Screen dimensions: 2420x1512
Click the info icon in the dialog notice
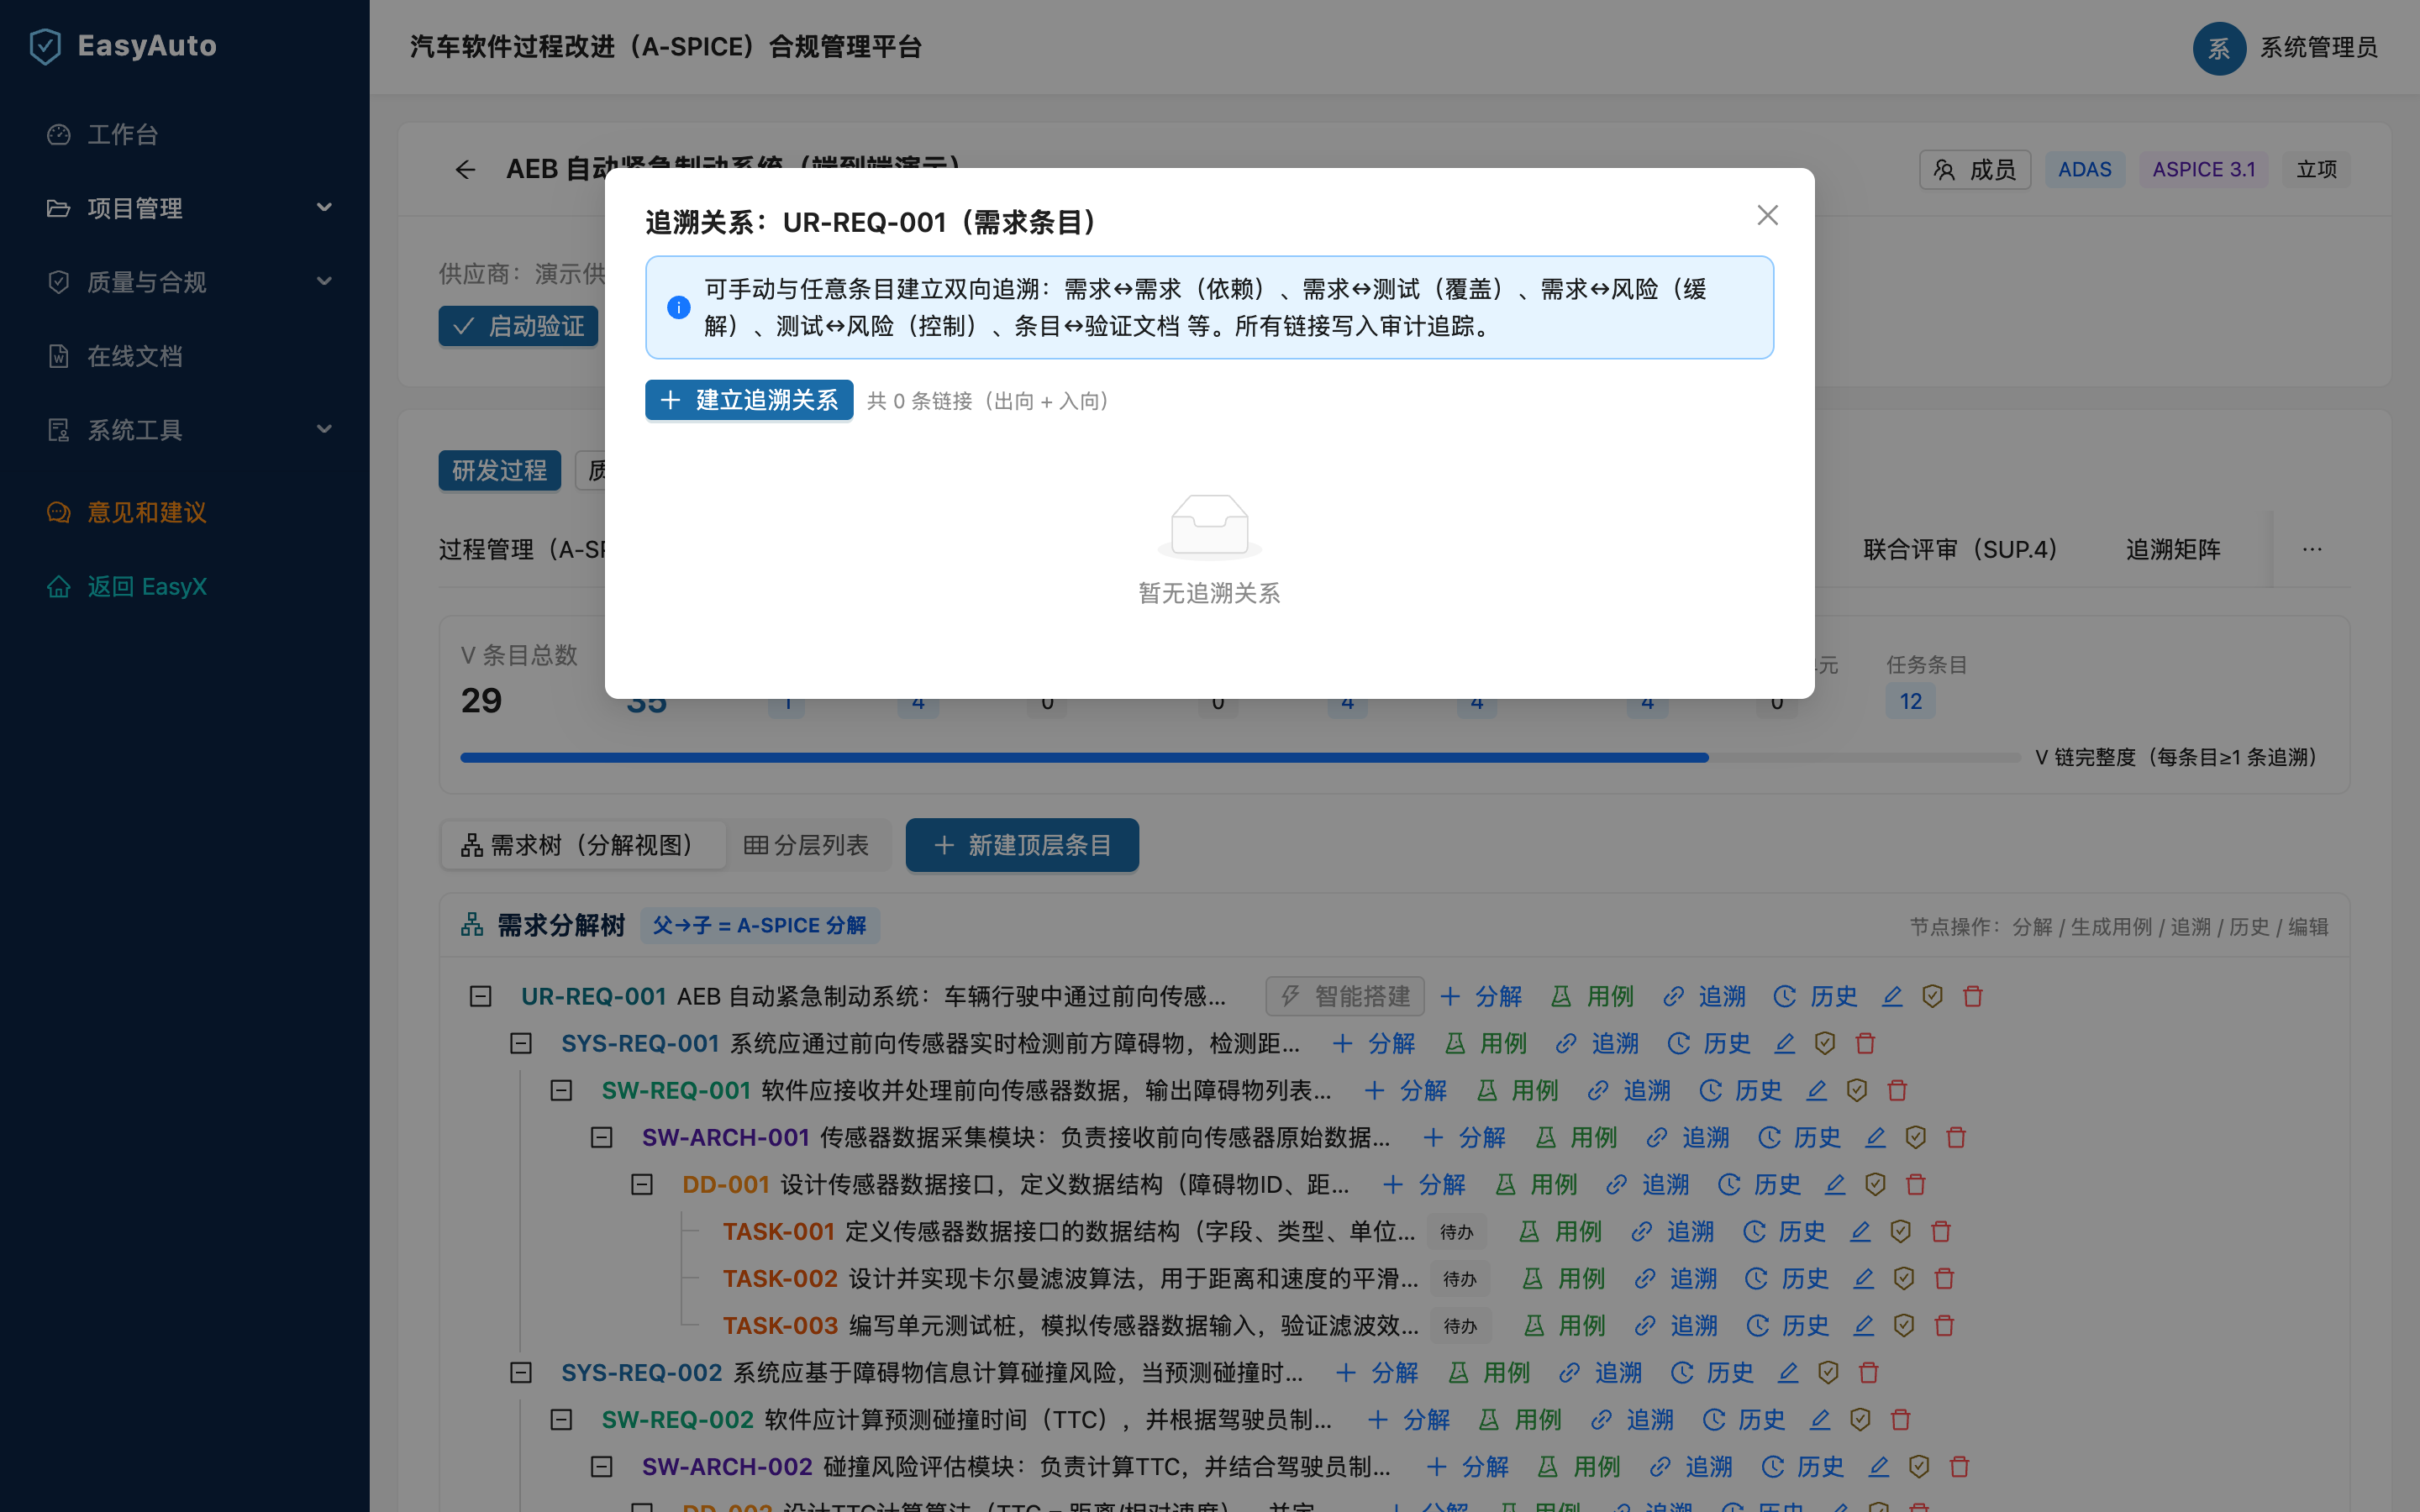click(x=678, y=307)
